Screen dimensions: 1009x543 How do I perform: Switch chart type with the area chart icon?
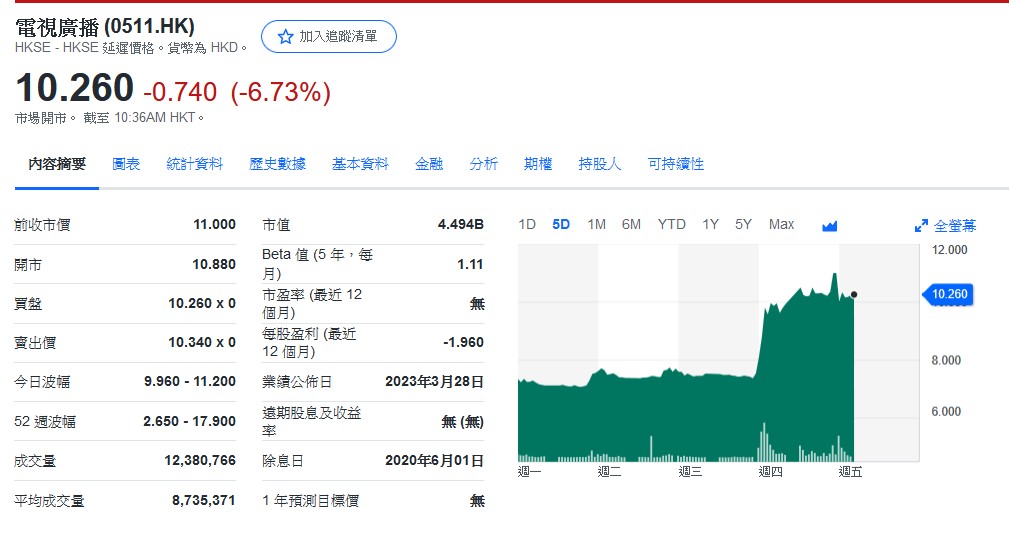(x=829, y=226)
